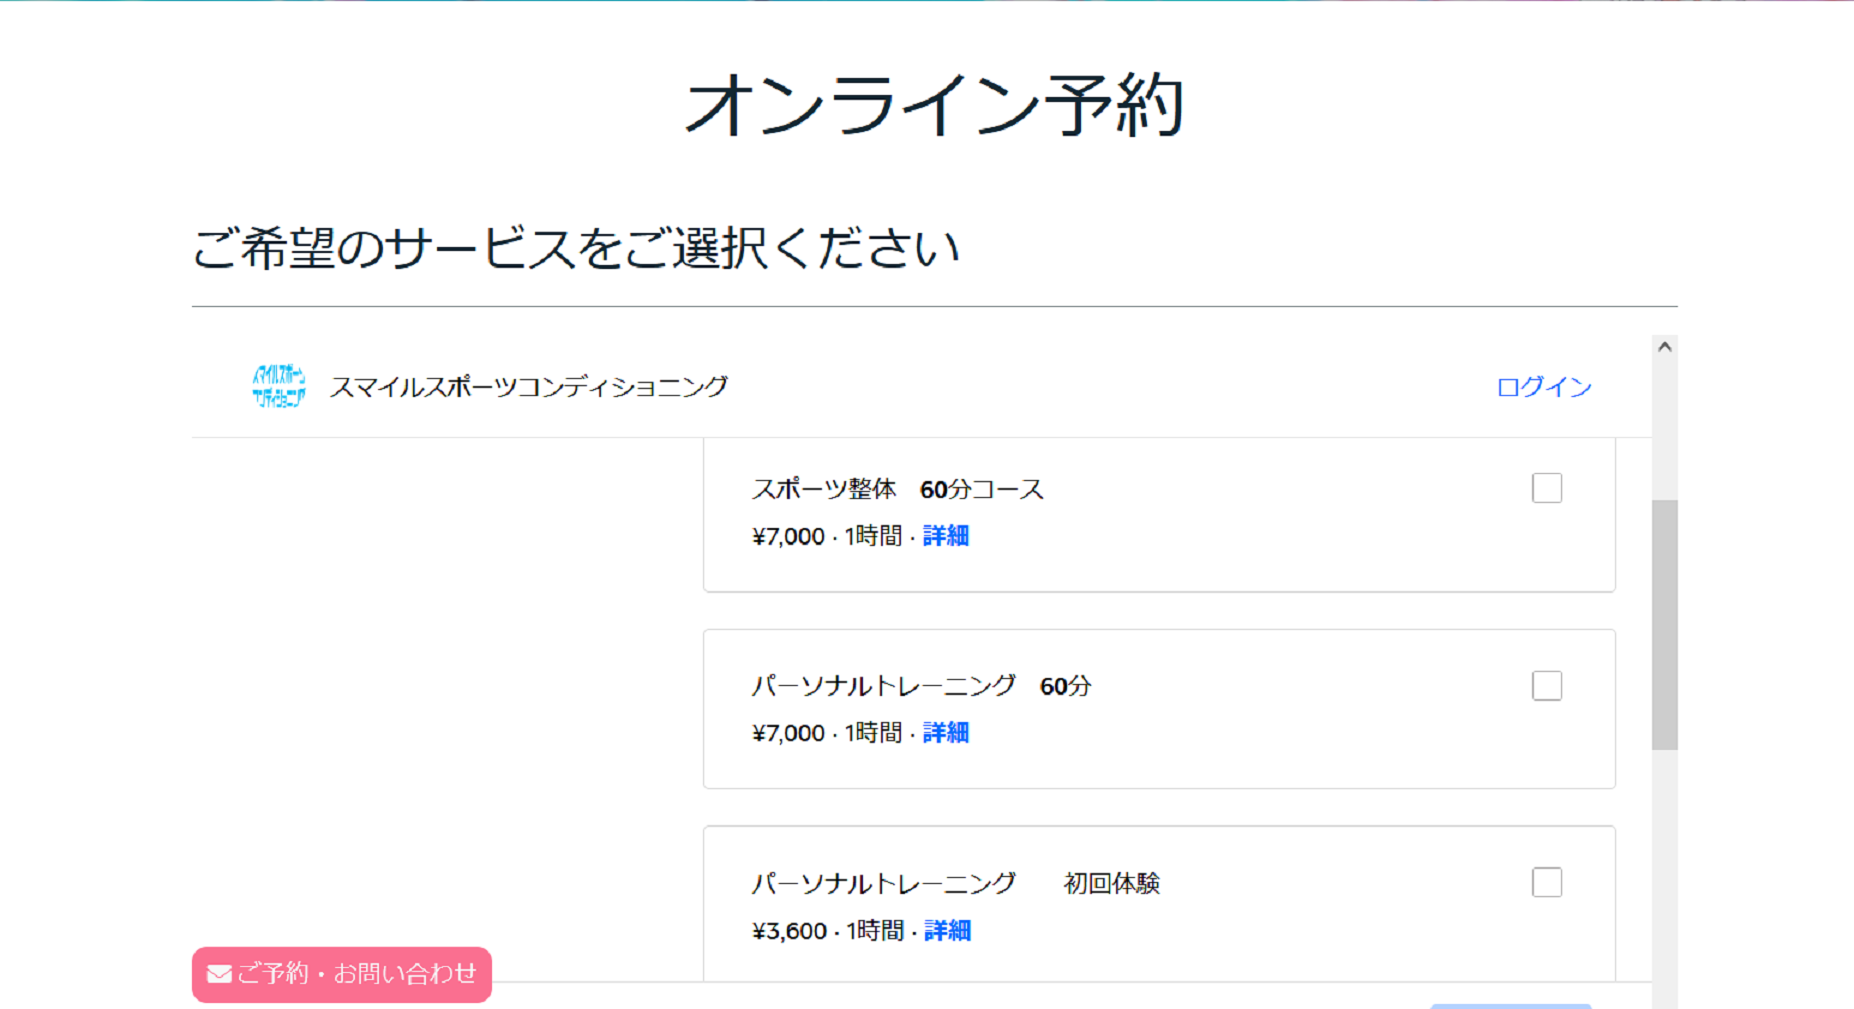Enable the パーソナルトレーニング 初回体験 checkbox

[x=1546, y=882]
